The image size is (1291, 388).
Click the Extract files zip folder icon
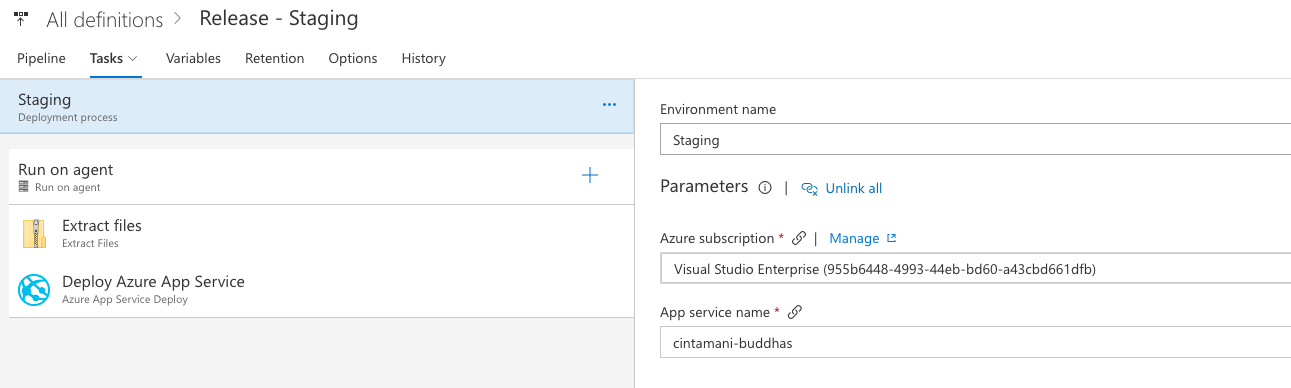pos(34,234)
